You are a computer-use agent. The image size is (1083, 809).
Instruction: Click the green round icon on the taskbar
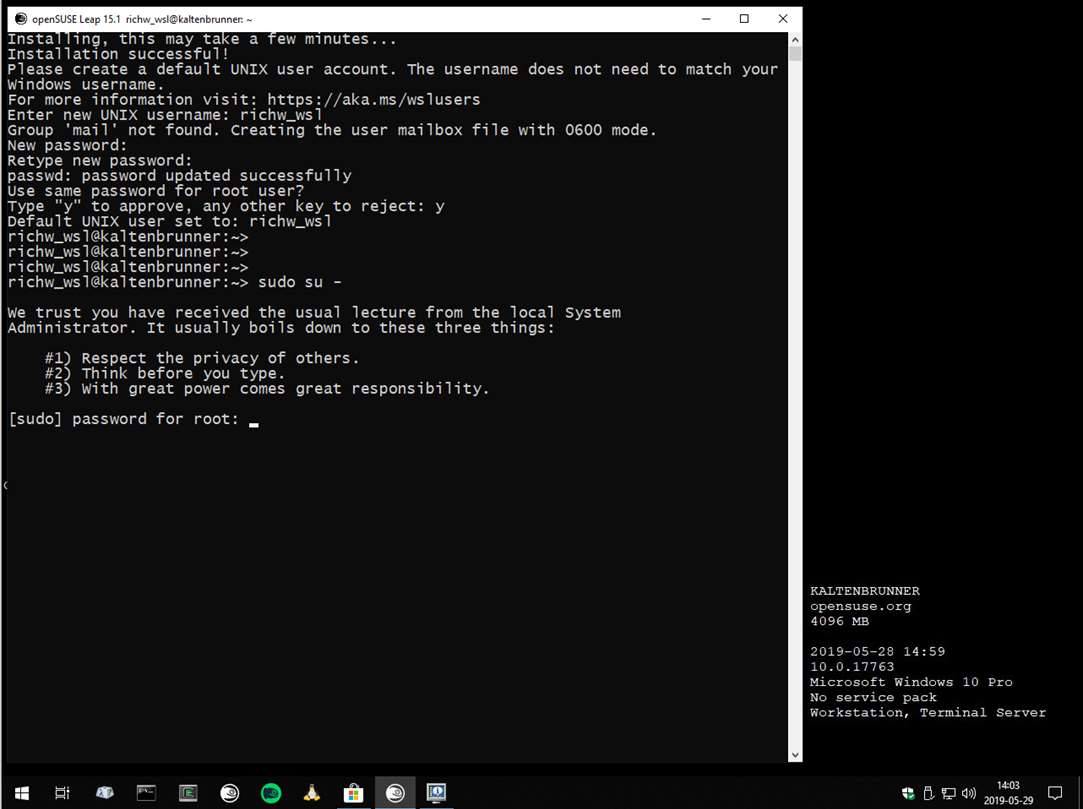271,793
